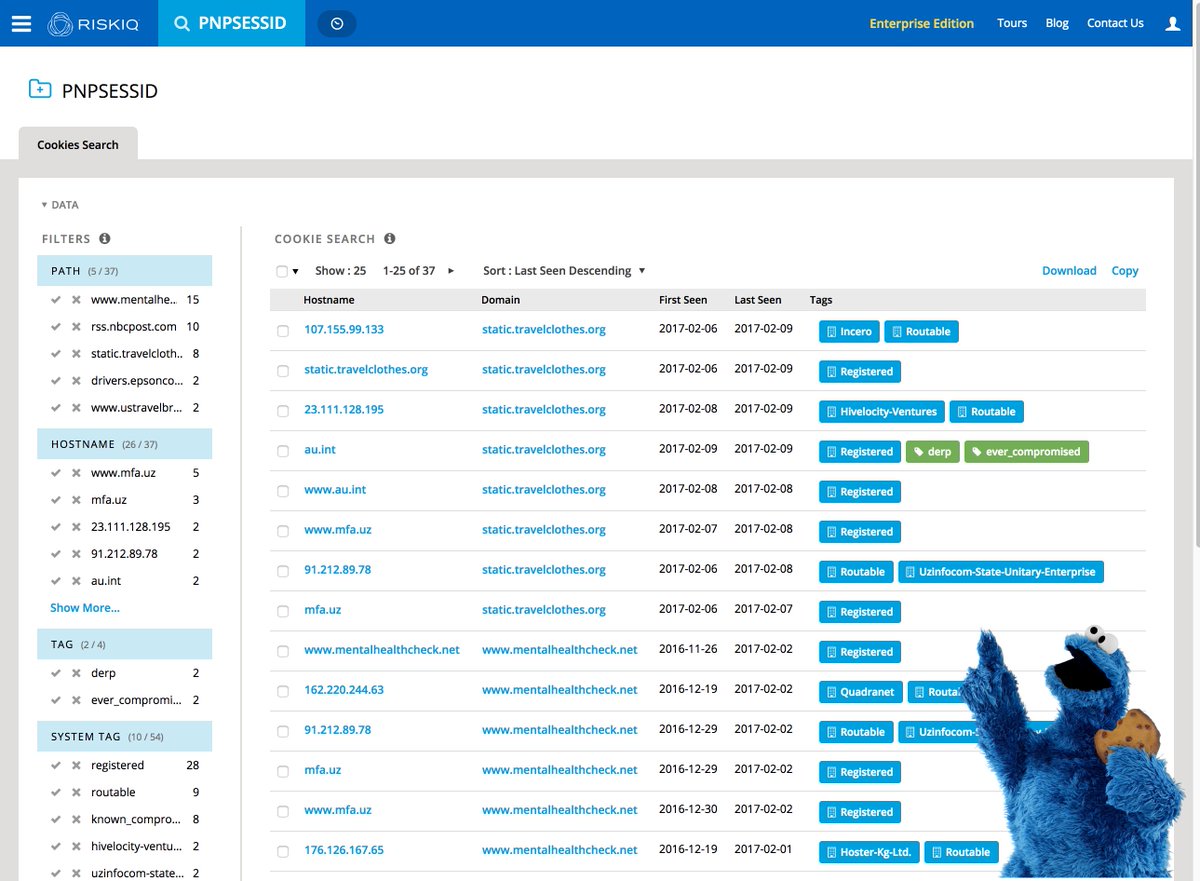The image size is (1200, 881).
Task: Exclude 23.111.128.195 hostname filter X
Action: [76, 526]
